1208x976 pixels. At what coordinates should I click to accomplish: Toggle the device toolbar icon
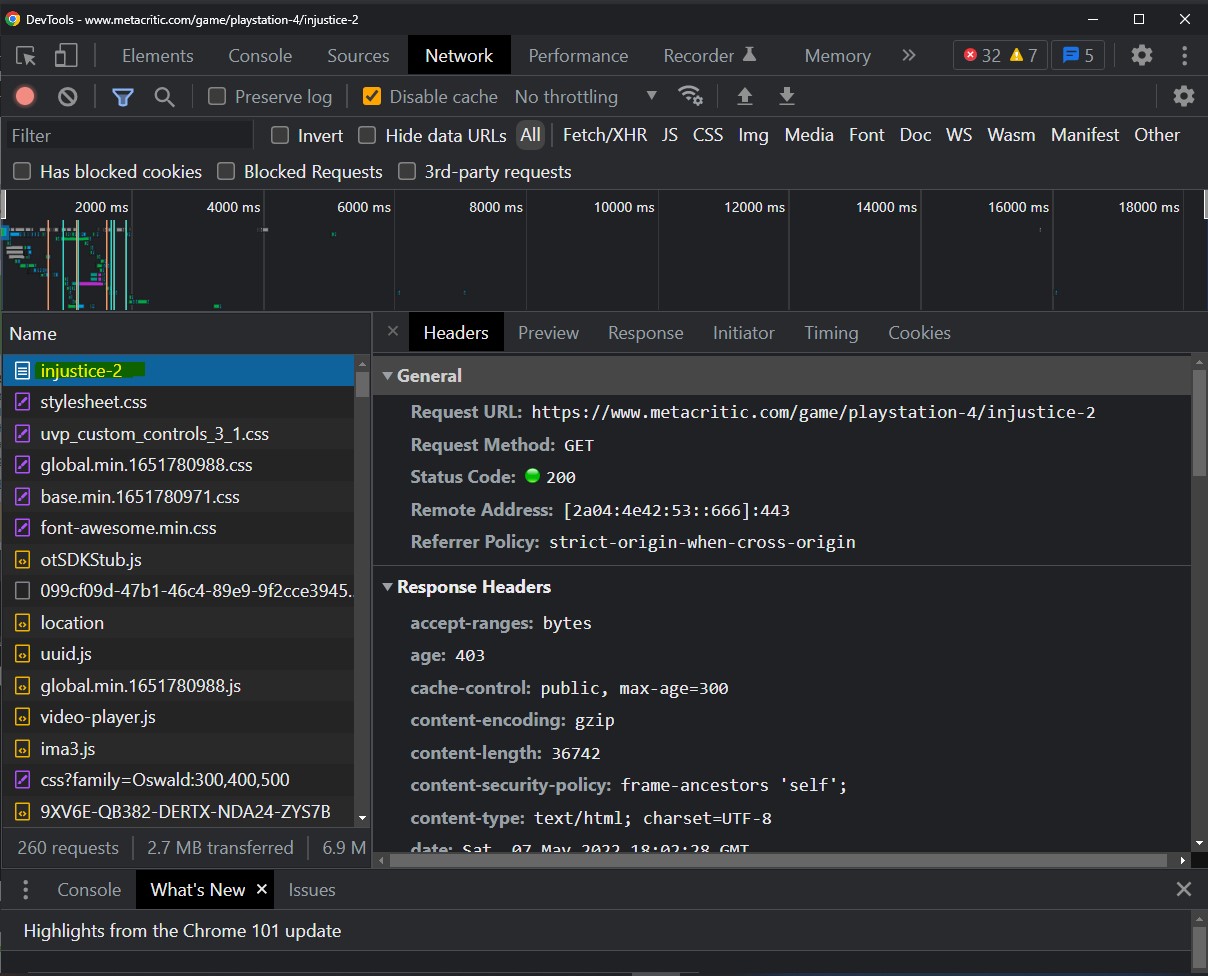tap(66, 56)
